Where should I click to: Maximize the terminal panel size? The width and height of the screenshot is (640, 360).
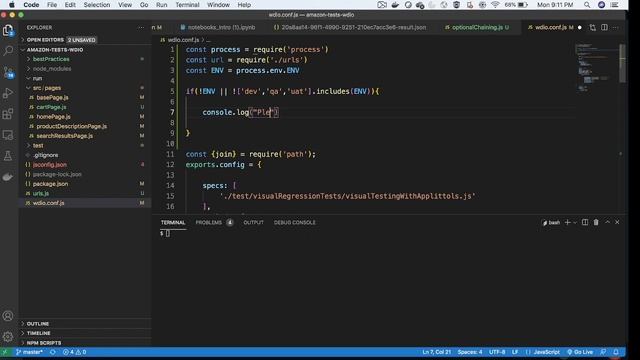(607, 222)
